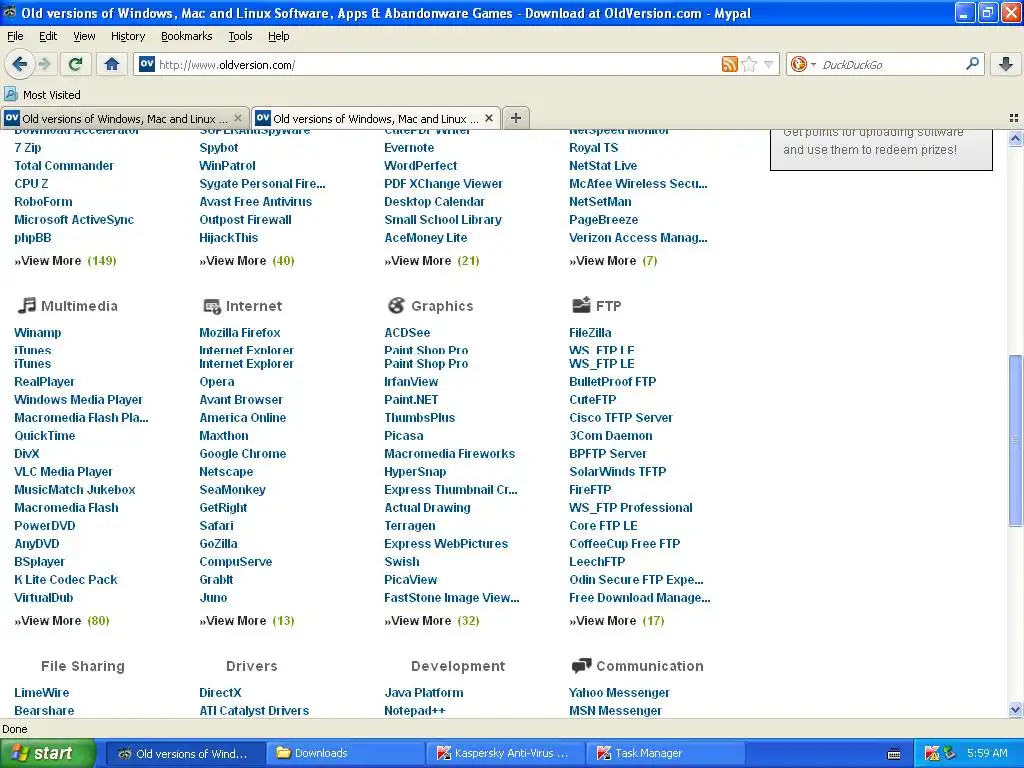The image size is (1024, 768).
Task: Open the Winamp link
Action: click(x=37, y=332)
